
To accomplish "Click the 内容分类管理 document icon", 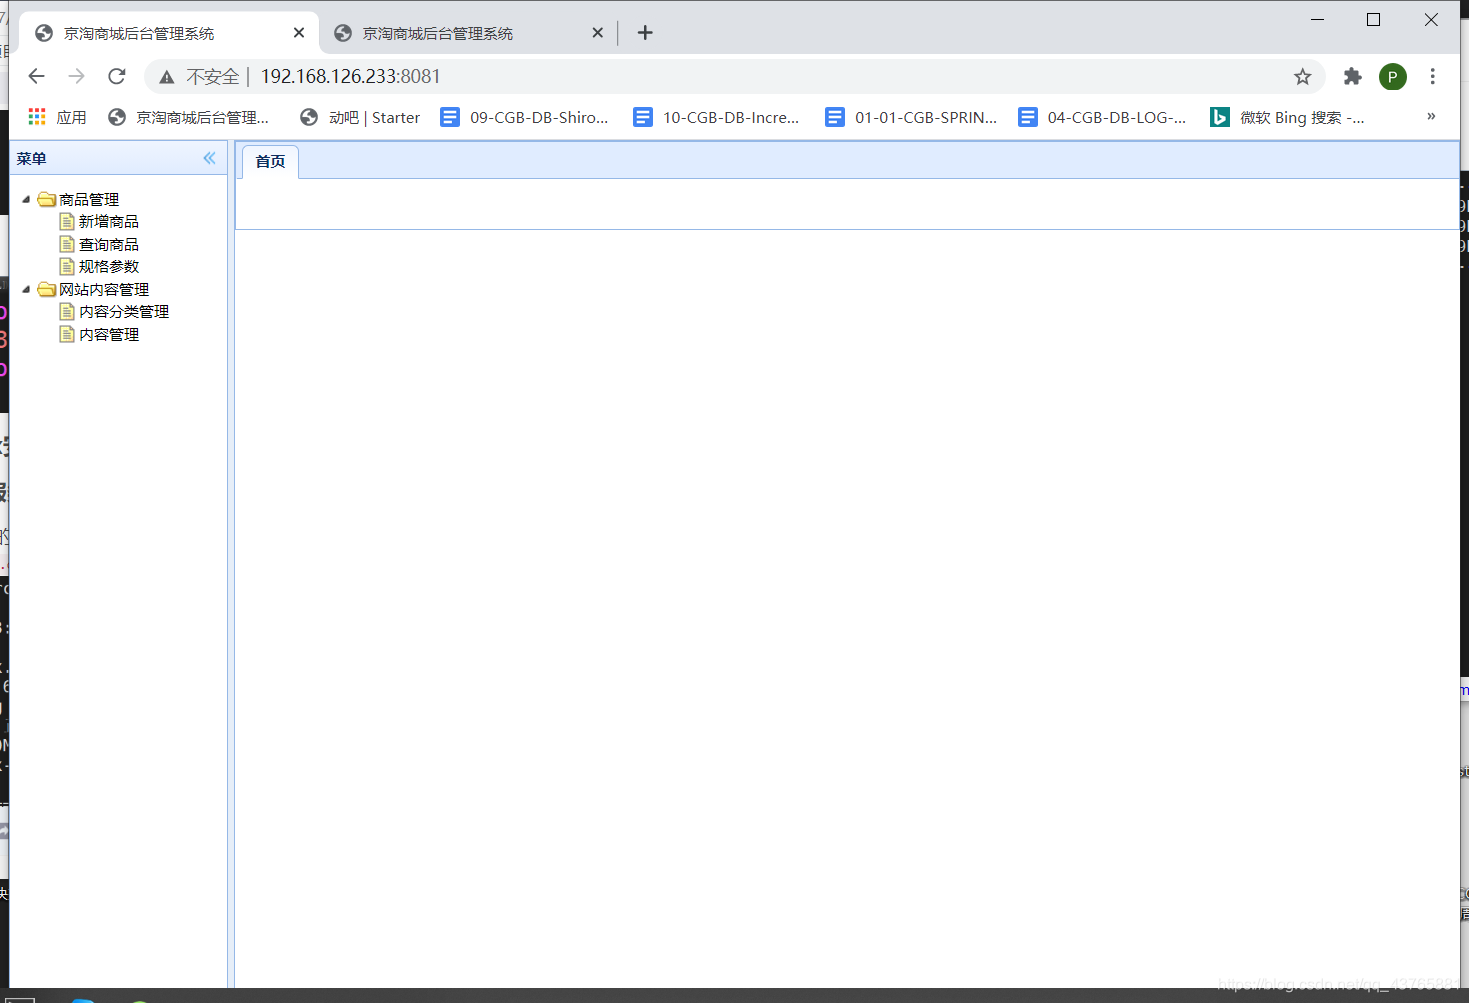I will (67, 311).
